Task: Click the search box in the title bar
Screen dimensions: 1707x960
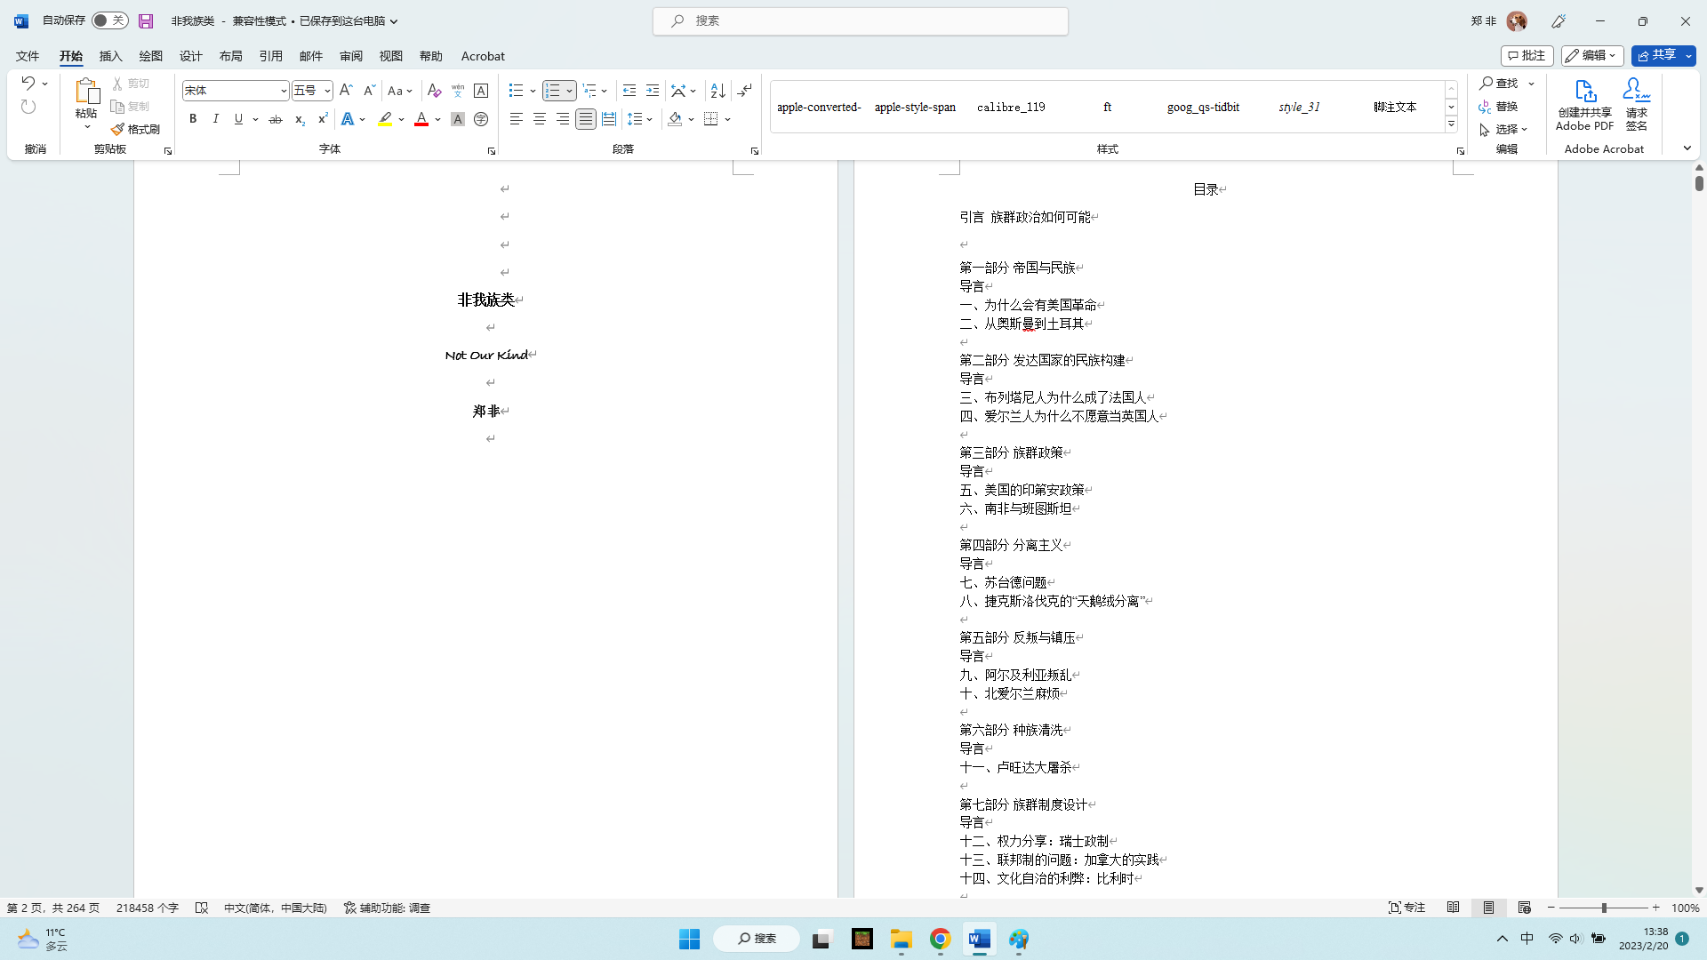Action: 860,21
